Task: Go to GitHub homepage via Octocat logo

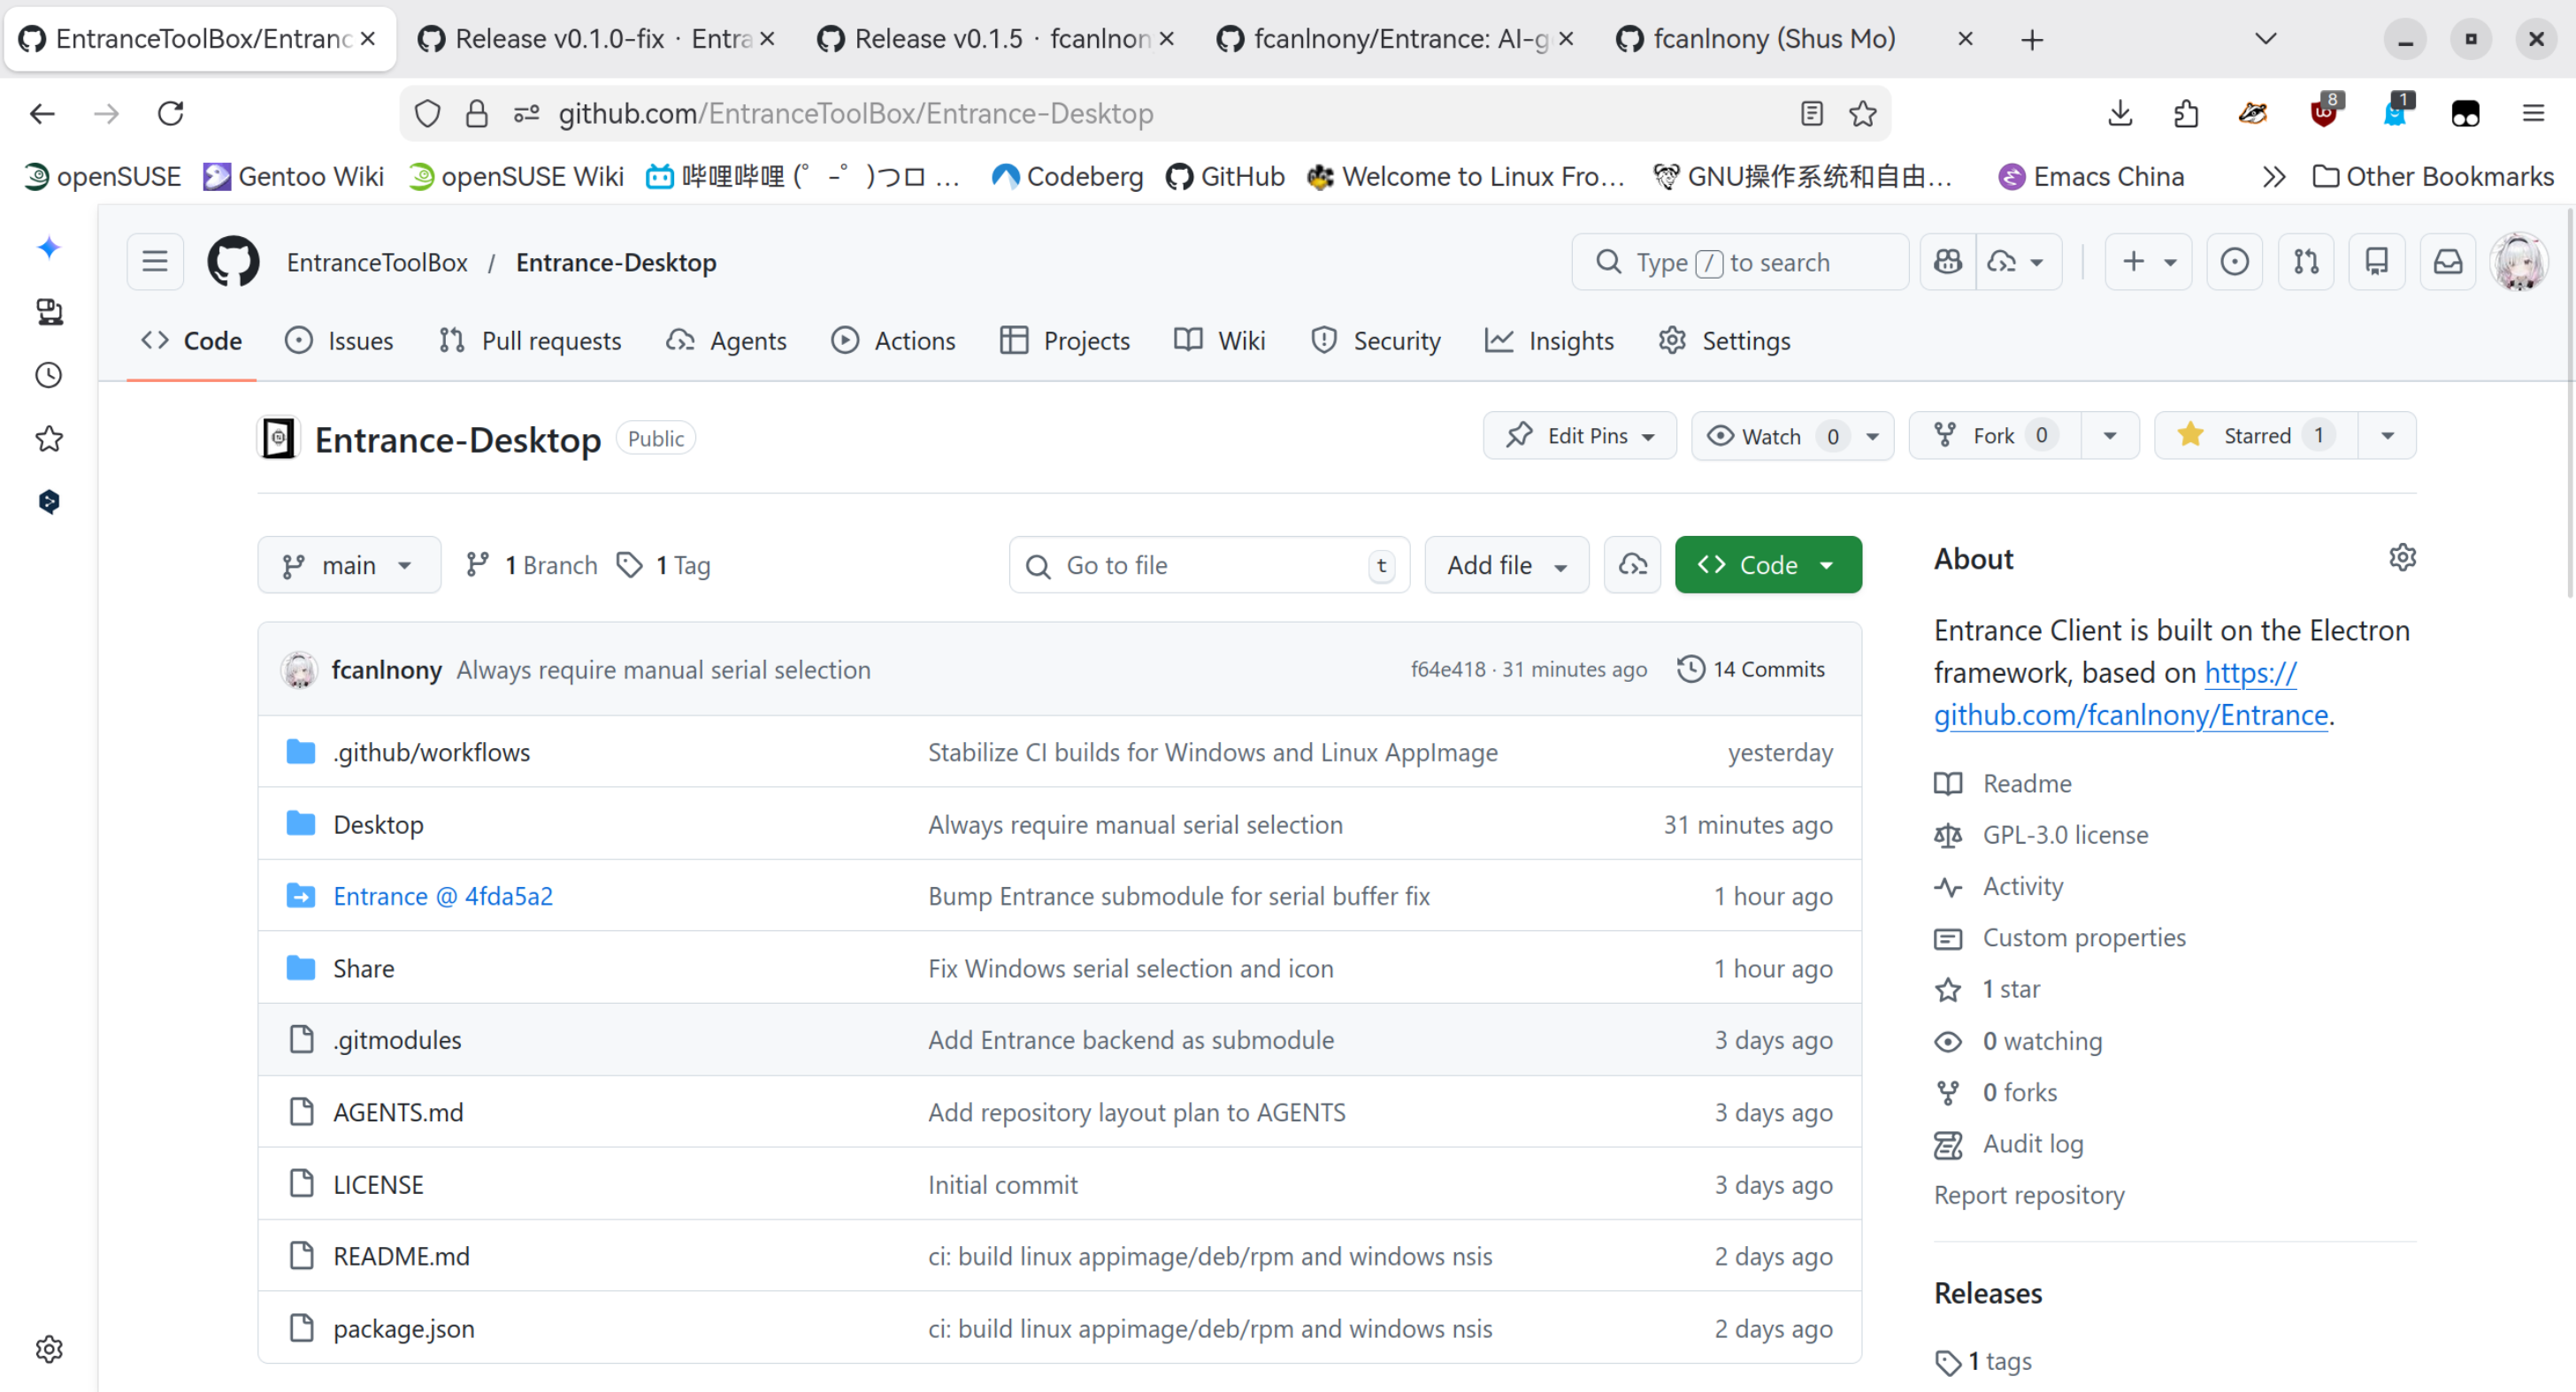Action: click(233, 262)
